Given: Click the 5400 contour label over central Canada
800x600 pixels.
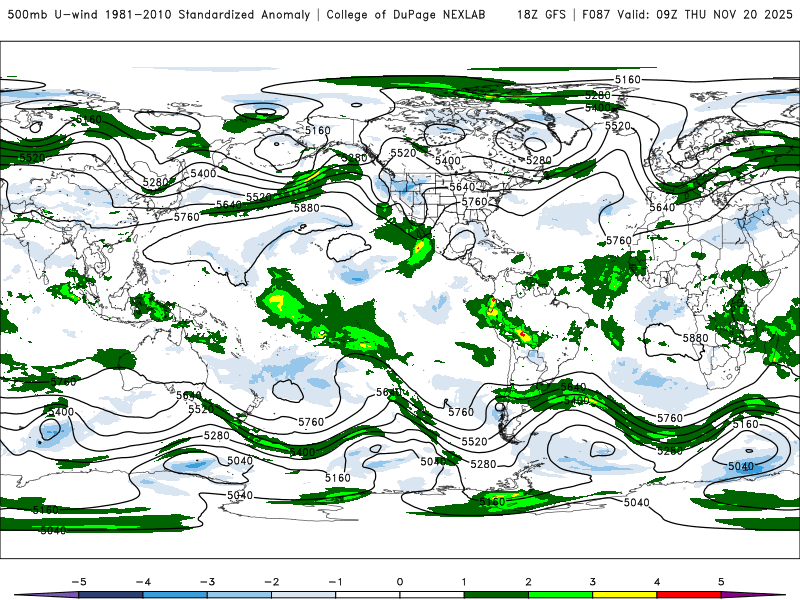Looking at the screenshot, I should coord(448,161).
